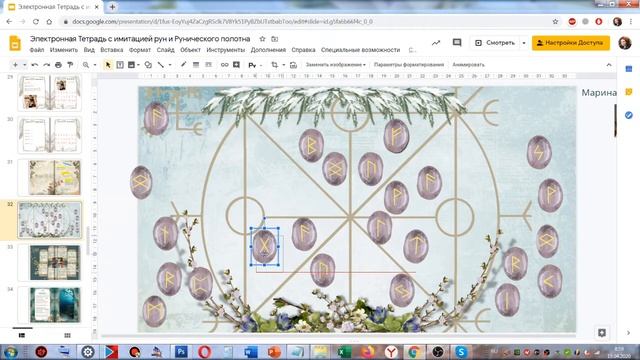Image resolution: width=640 pixels, height=360 pixels.
Task: Expand the crop mask dropdown arrow
Action: (x=284, y=65)
